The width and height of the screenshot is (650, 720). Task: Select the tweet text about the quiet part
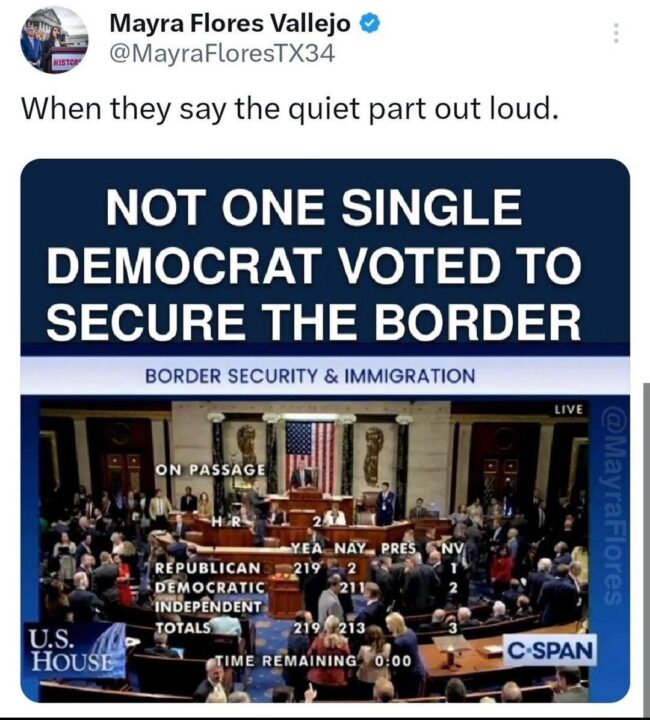290,109
